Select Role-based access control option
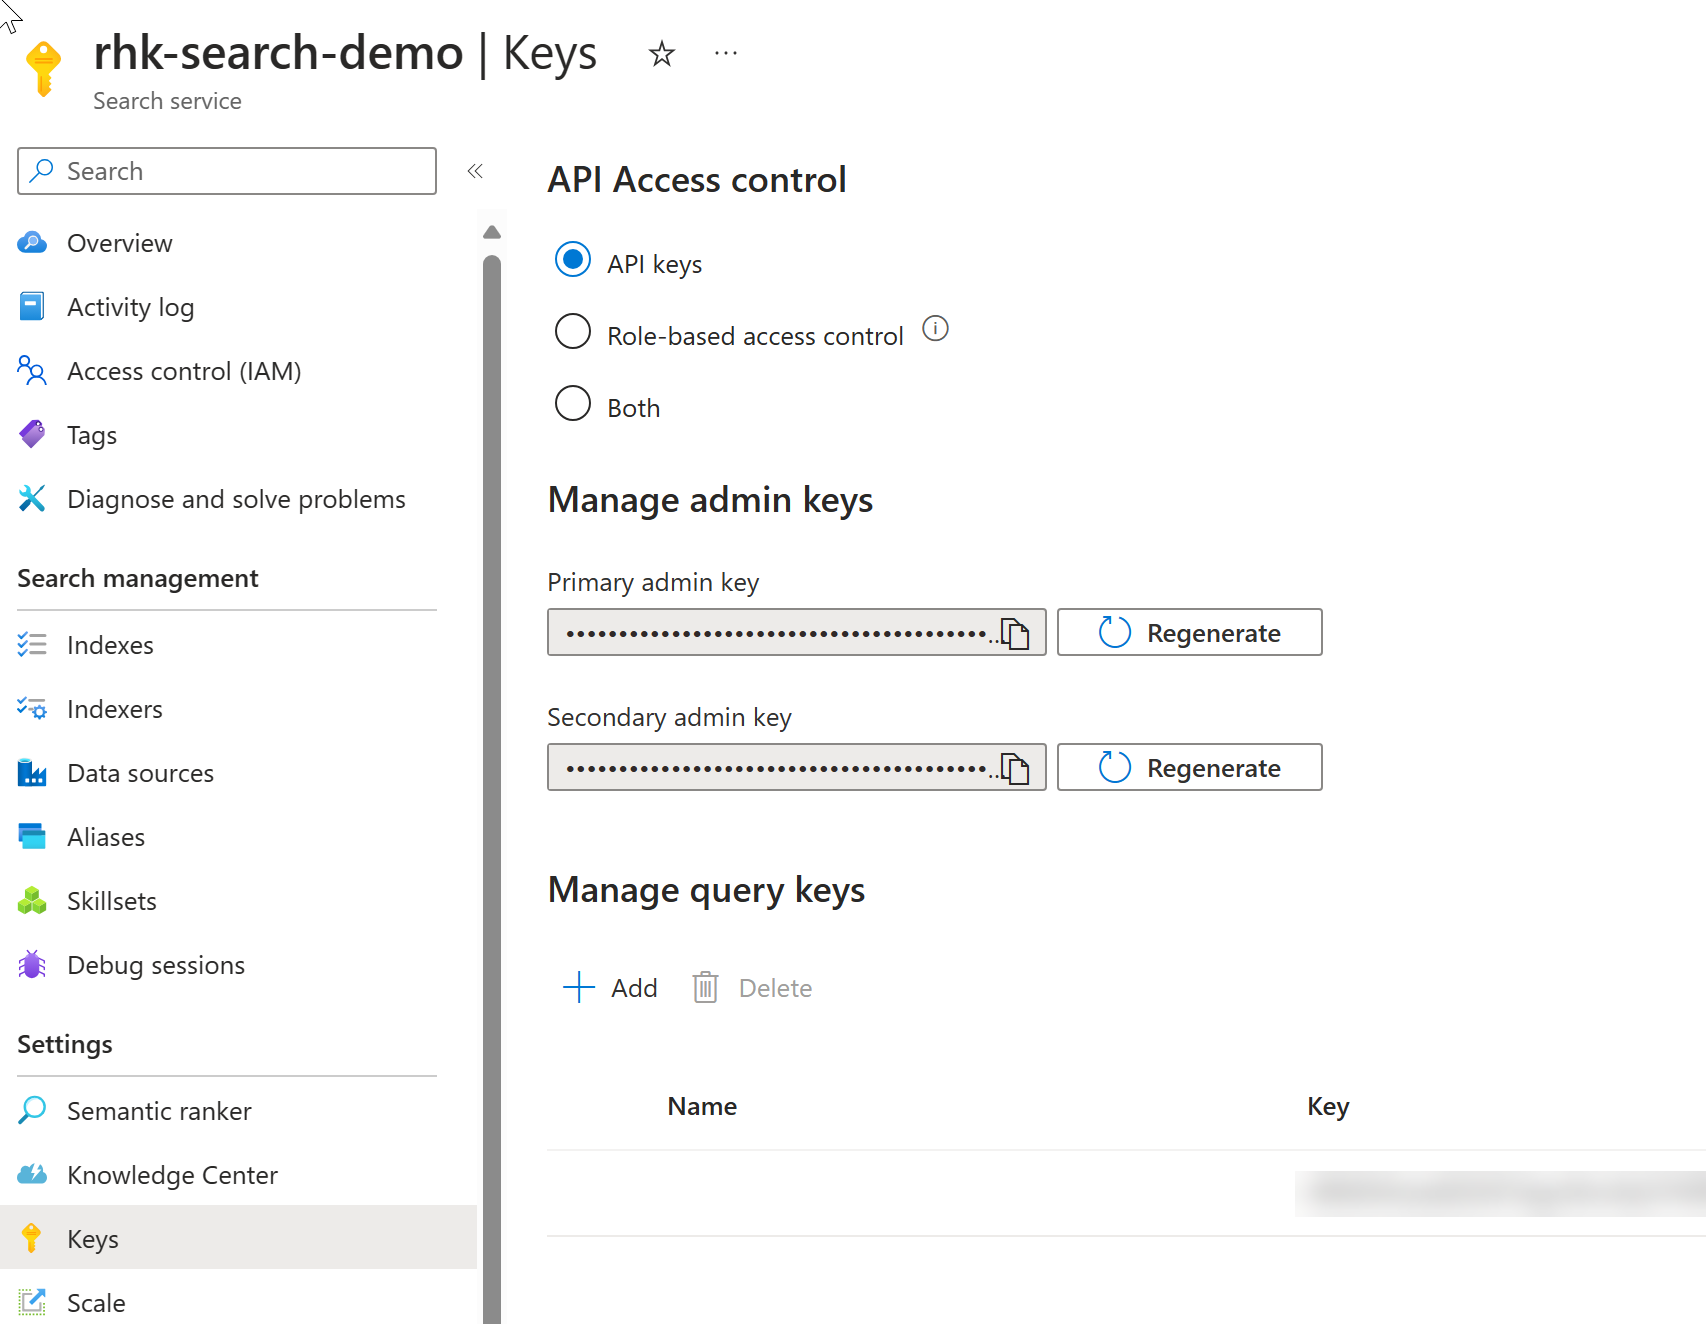1706x1324 pixels. [x=573, y=332]
